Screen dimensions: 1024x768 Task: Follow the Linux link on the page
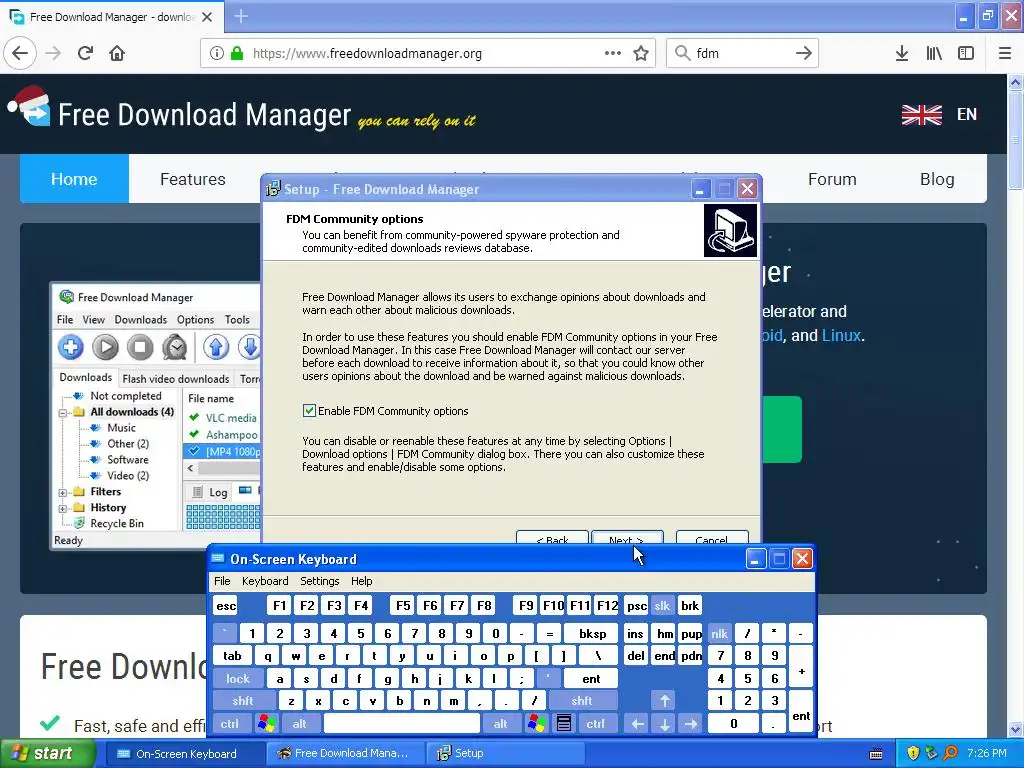pos(841,335)
